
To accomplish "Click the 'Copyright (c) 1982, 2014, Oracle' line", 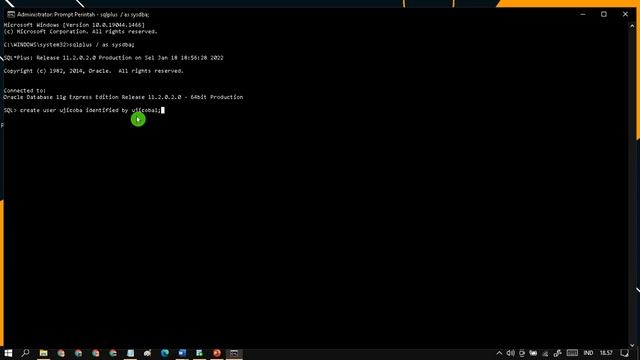I will point(93,71).
